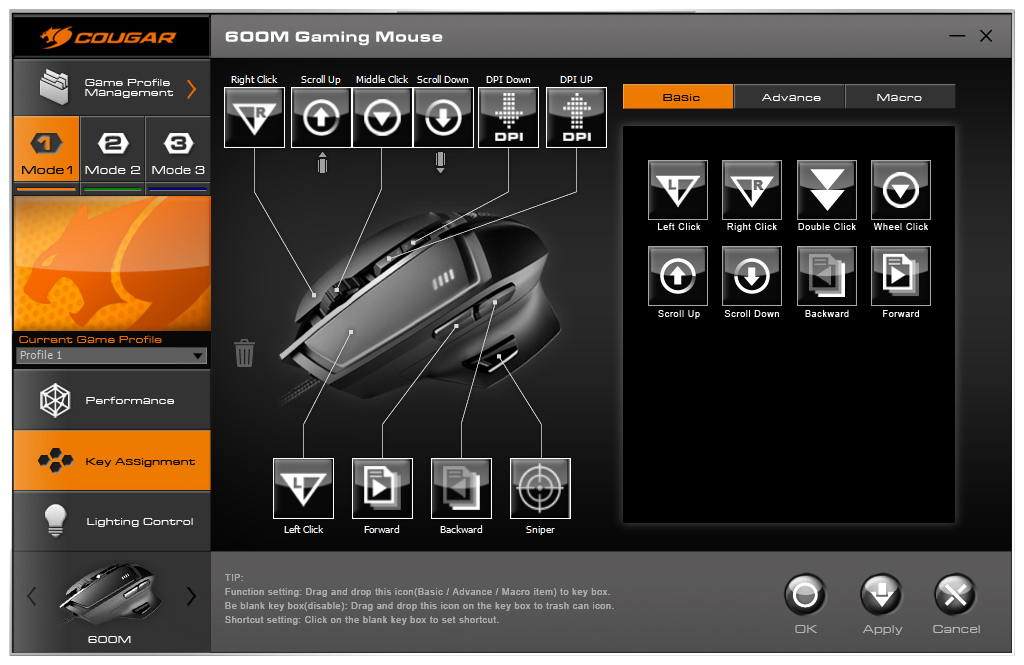Open the Current Game Profile dropdown
Image resolution: width=1024 pixels, height=665 pixels.
pyautogui.click(x=112, y=355)
